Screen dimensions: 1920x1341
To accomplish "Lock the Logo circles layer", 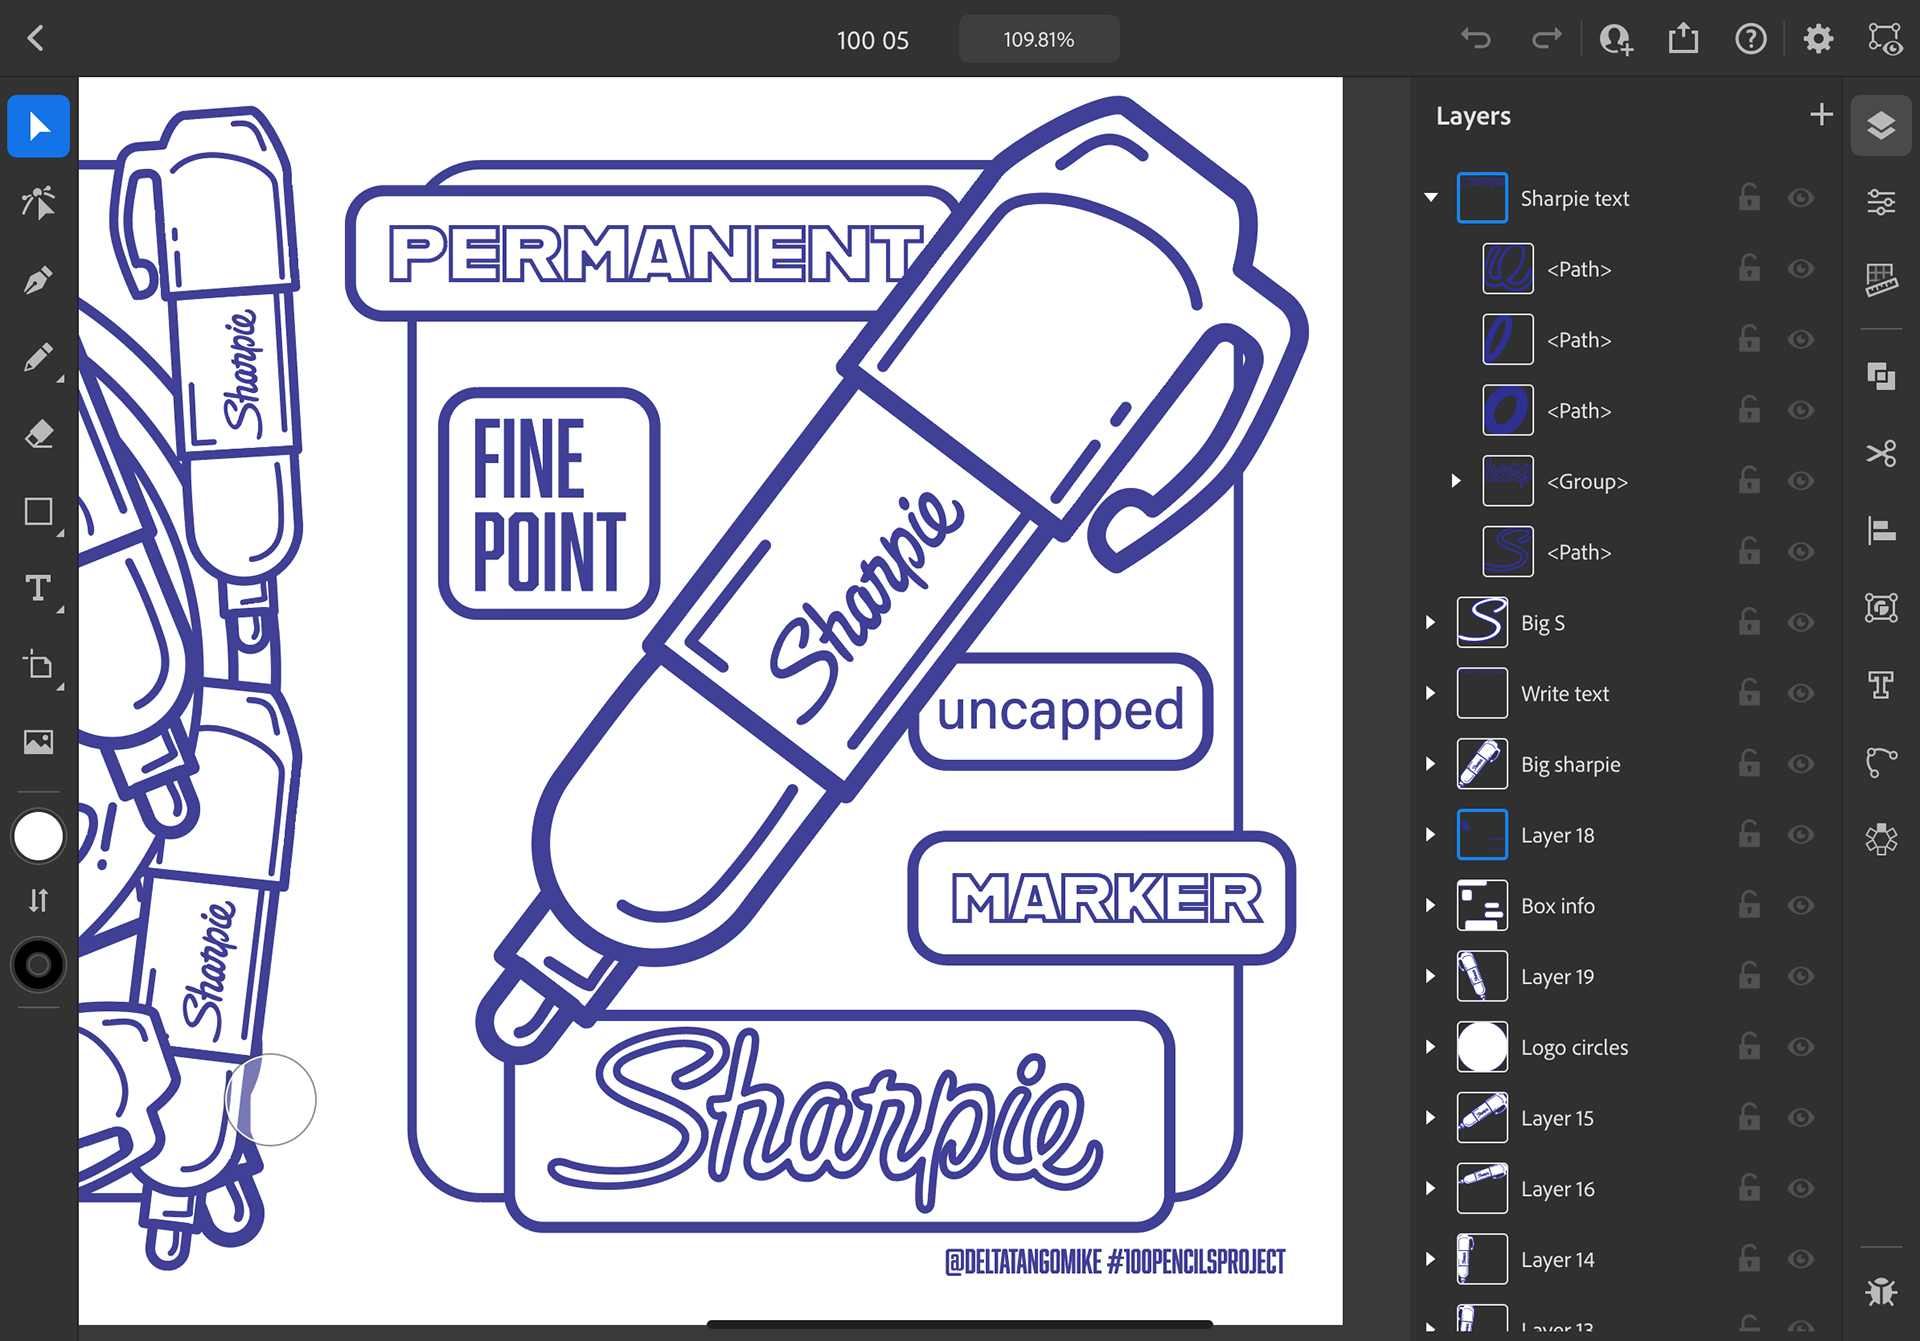I will tap(1749, 1047).
